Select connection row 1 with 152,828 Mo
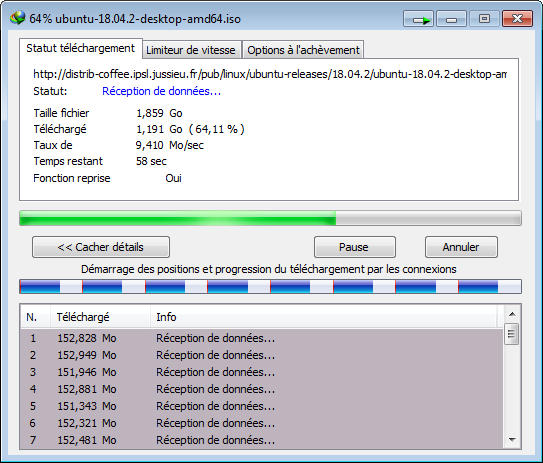Viewport: 543px width, 463px height. pyautogui.click(x=261, y=338)
